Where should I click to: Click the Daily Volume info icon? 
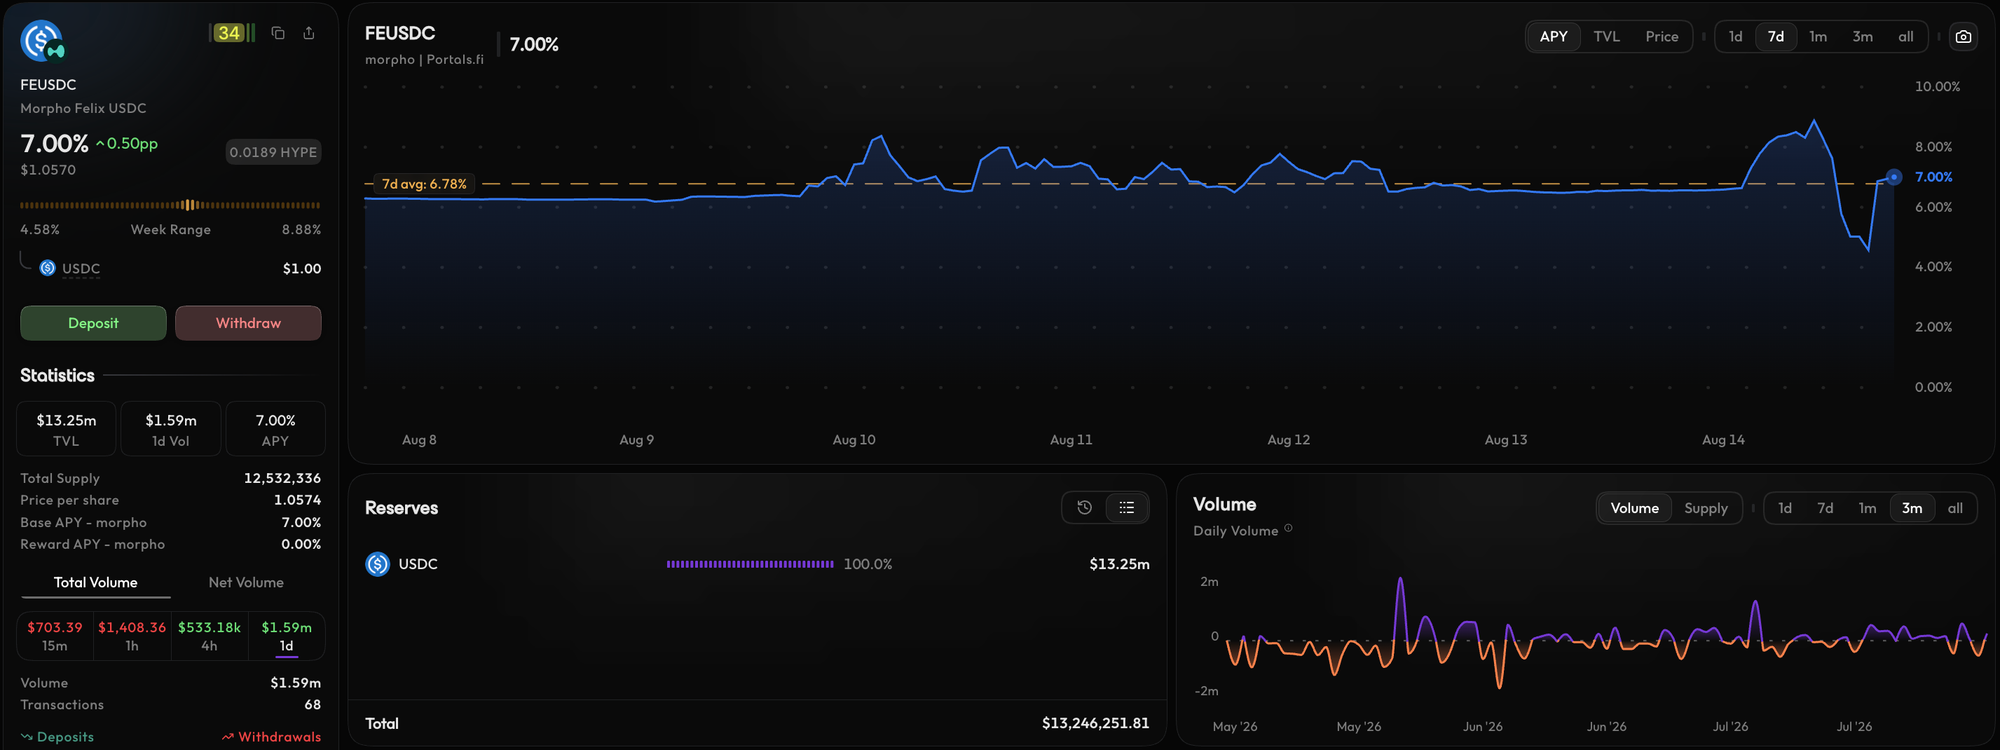(x=1288, y=529)
